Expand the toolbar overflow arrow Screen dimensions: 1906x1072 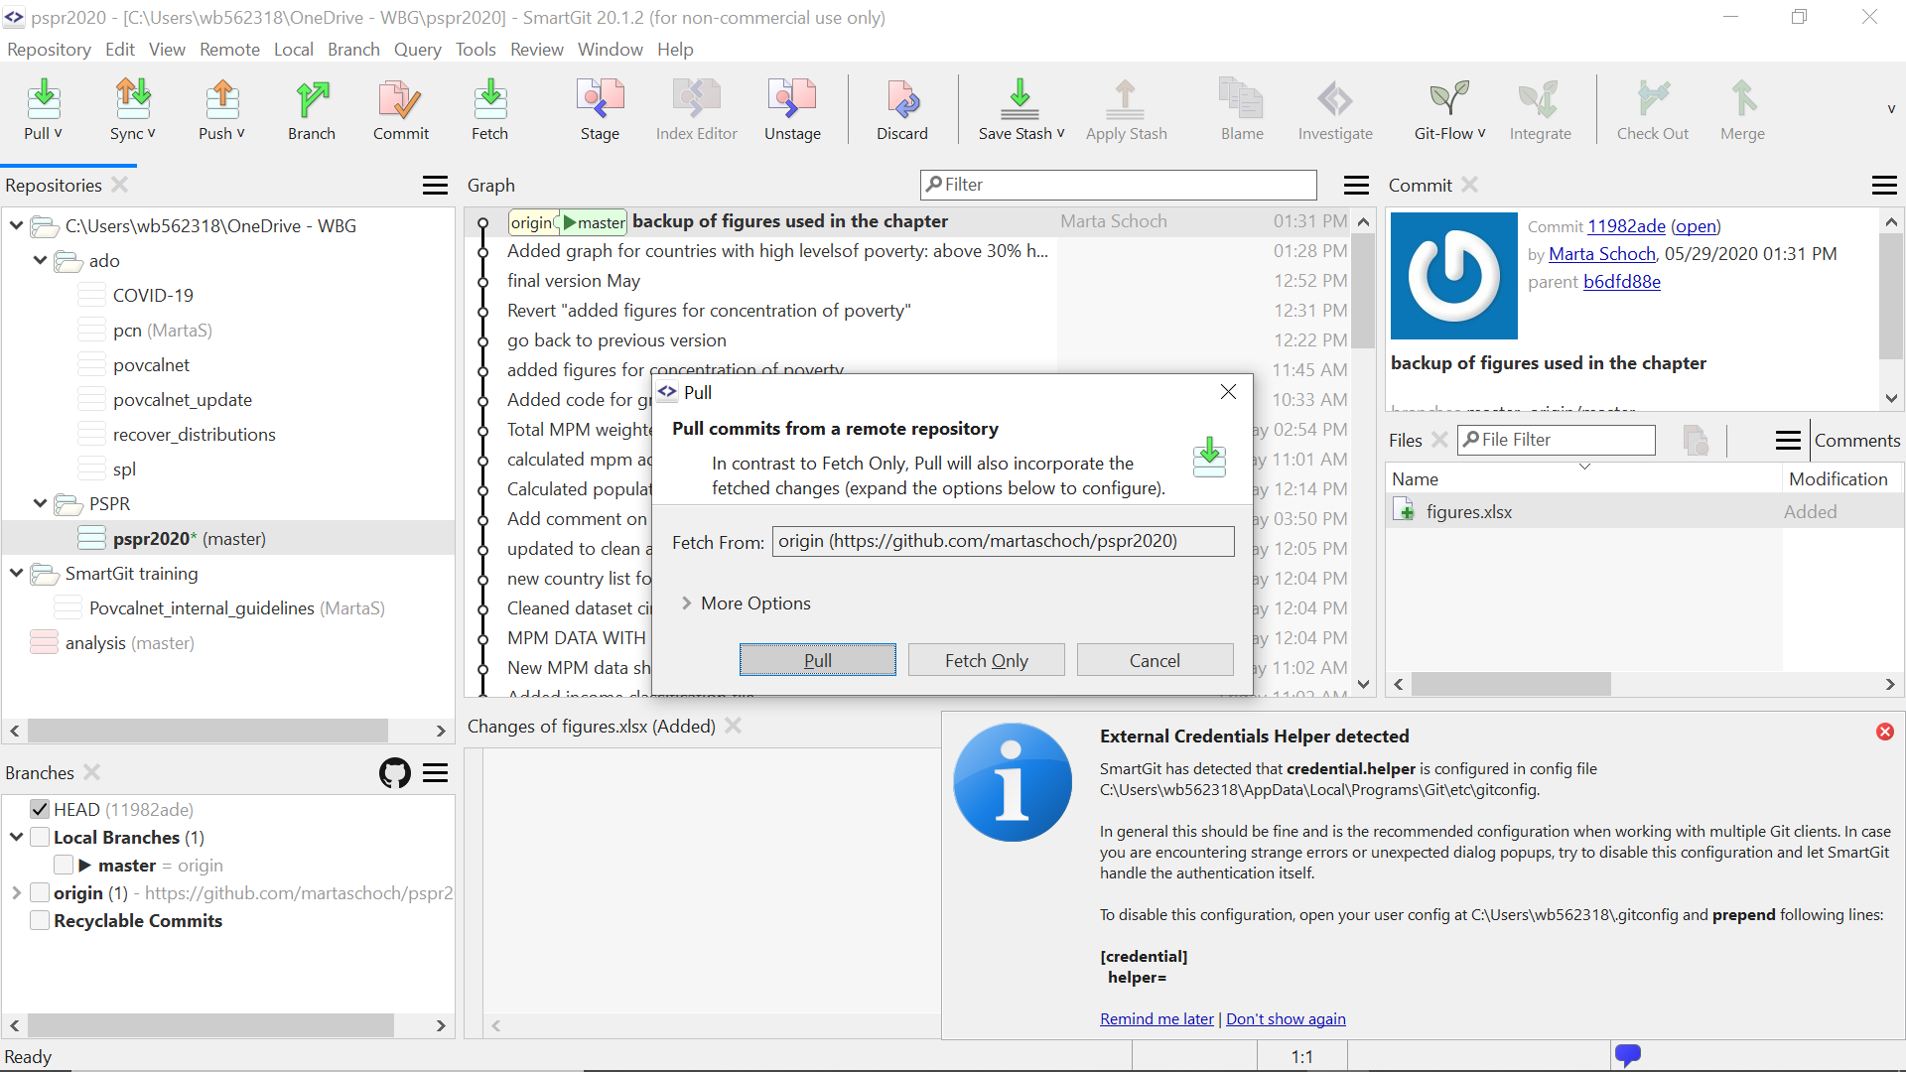tap(1891, 109)
